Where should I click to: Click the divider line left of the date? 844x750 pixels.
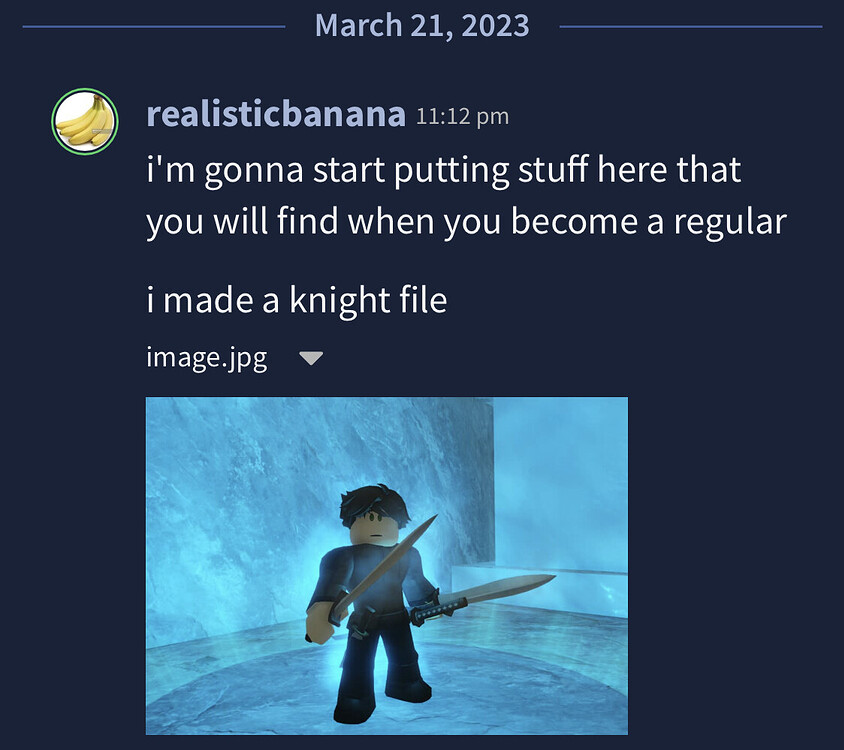point(154,26)
